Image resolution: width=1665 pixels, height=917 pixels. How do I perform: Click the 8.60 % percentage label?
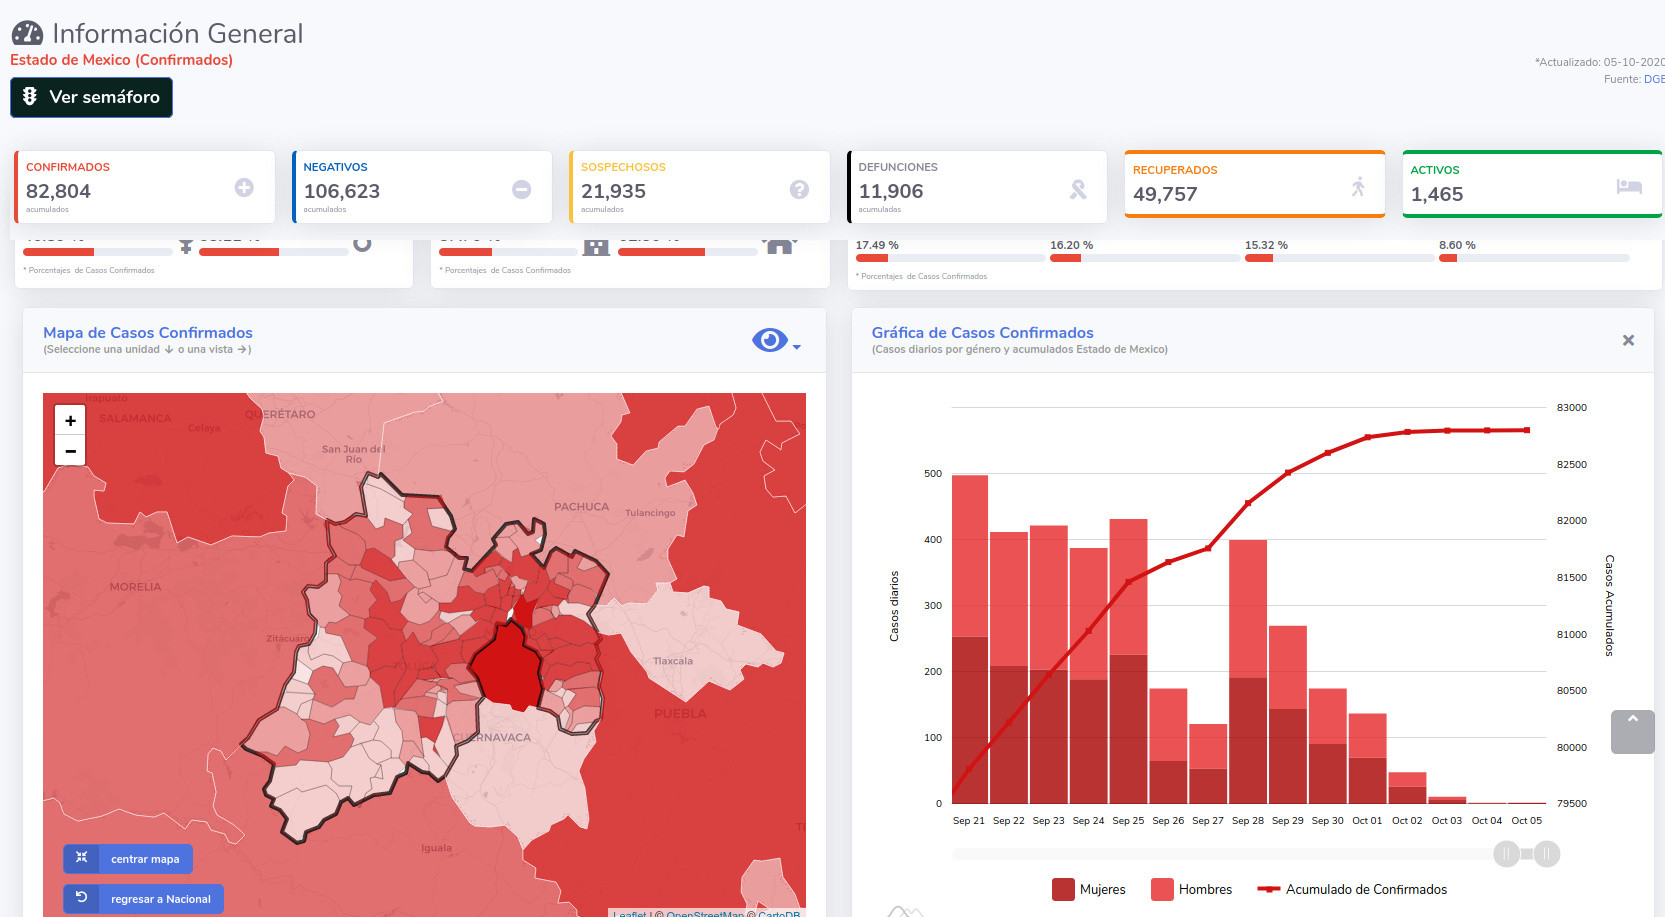point(1457,245)
